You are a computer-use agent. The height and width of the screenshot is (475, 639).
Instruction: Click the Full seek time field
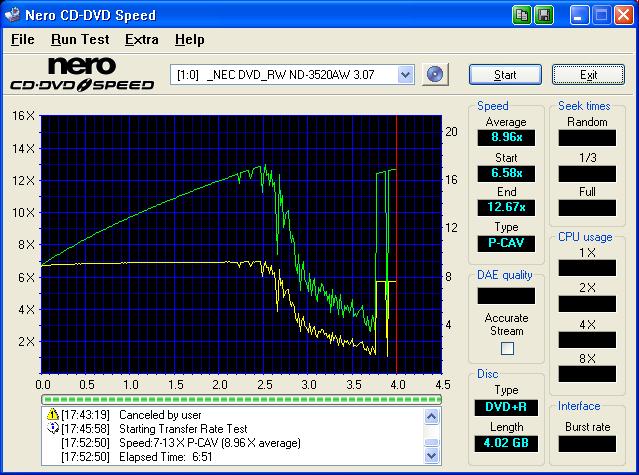coord(587,208)
